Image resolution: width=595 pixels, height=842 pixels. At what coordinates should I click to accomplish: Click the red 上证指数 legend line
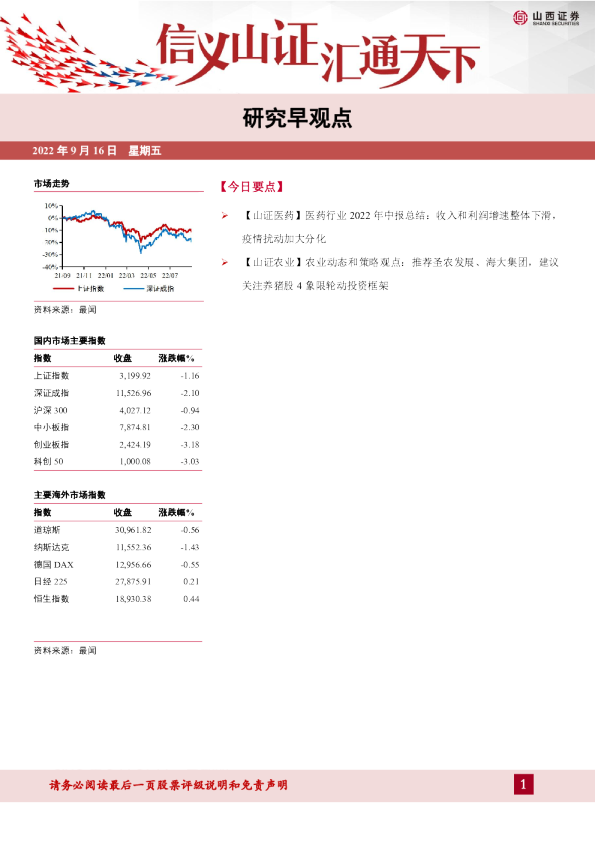63,289
